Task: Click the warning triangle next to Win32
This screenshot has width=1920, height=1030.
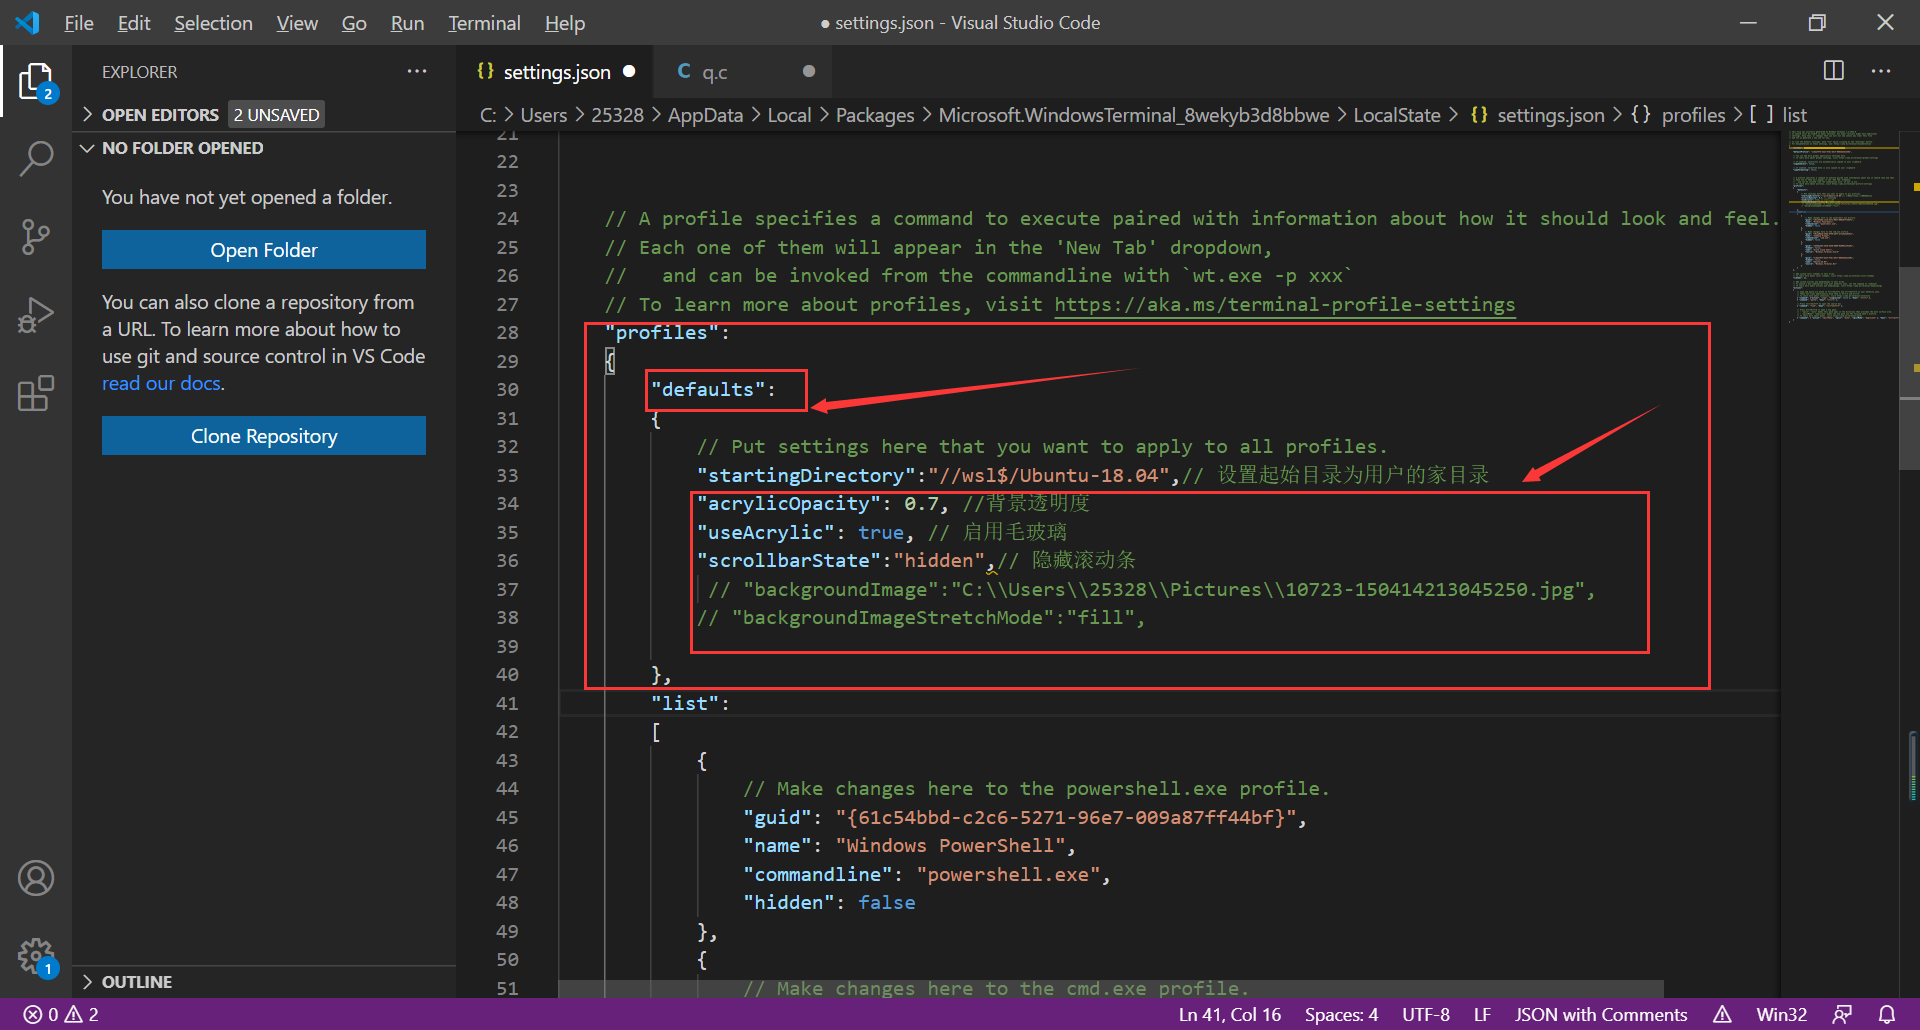Action: point(1722,1014)
